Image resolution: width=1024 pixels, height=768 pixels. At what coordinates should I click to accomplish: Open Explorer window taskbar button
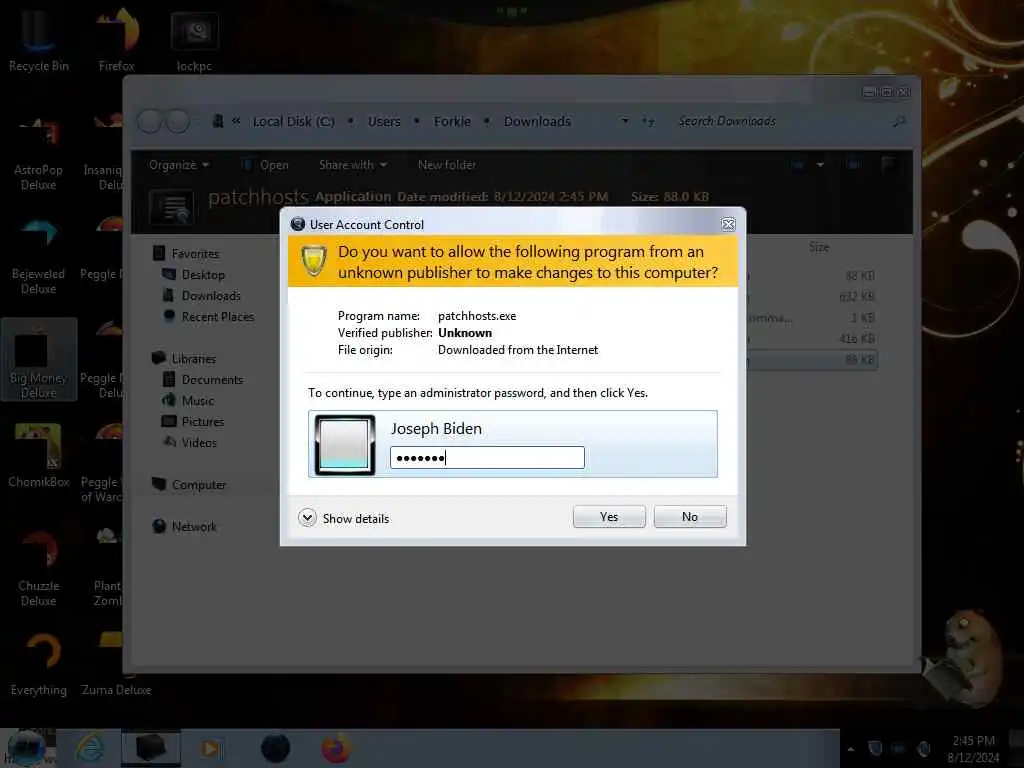click(151, 748)
